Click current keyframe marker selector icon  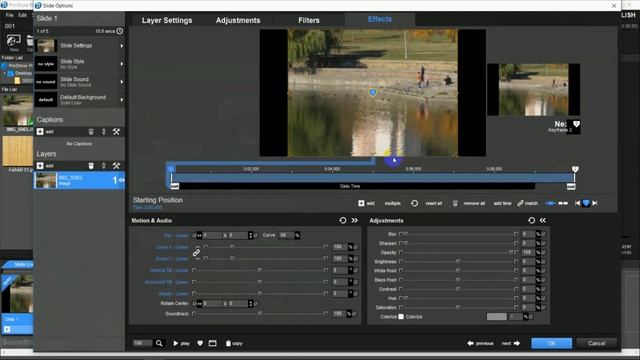click(586, 203)
